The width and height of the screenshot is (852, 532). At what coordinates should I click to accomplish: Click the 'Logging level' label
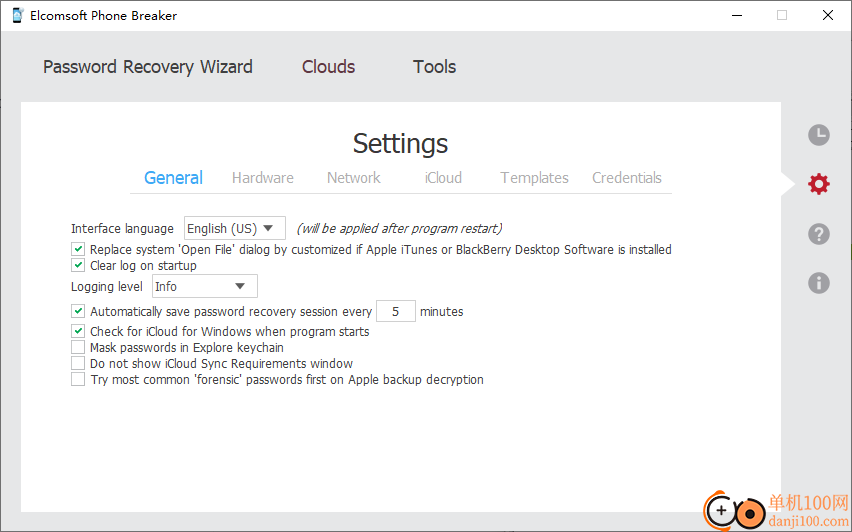click(106, 286)
